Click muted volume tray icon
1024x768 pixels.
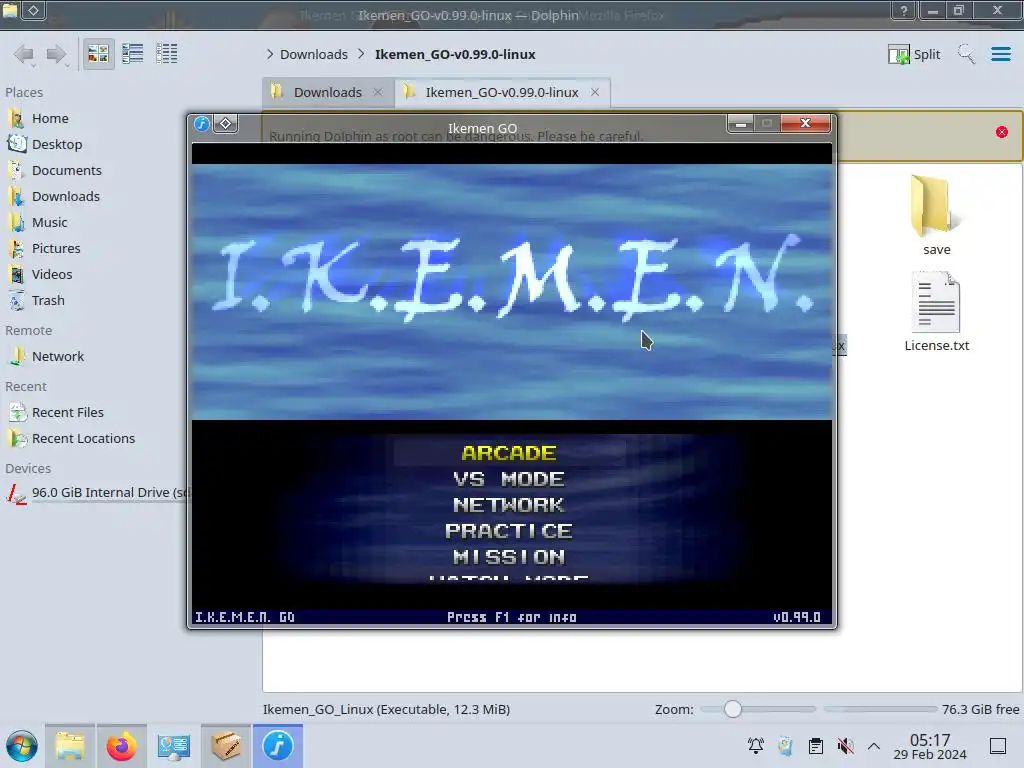pos(845,746)
